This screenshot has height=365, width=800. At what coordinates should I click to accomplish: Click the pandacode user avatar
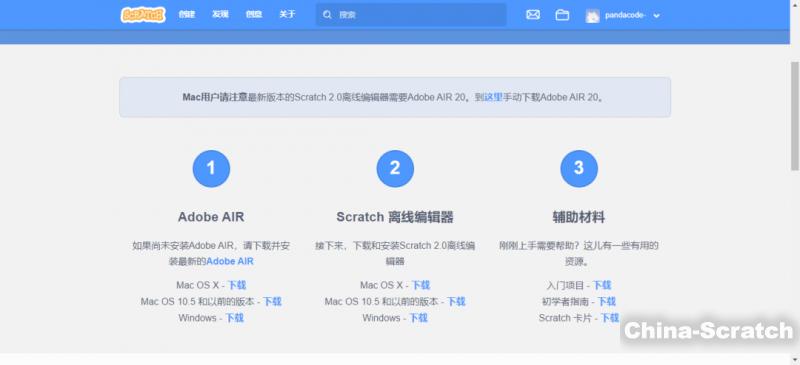[592, 16]
